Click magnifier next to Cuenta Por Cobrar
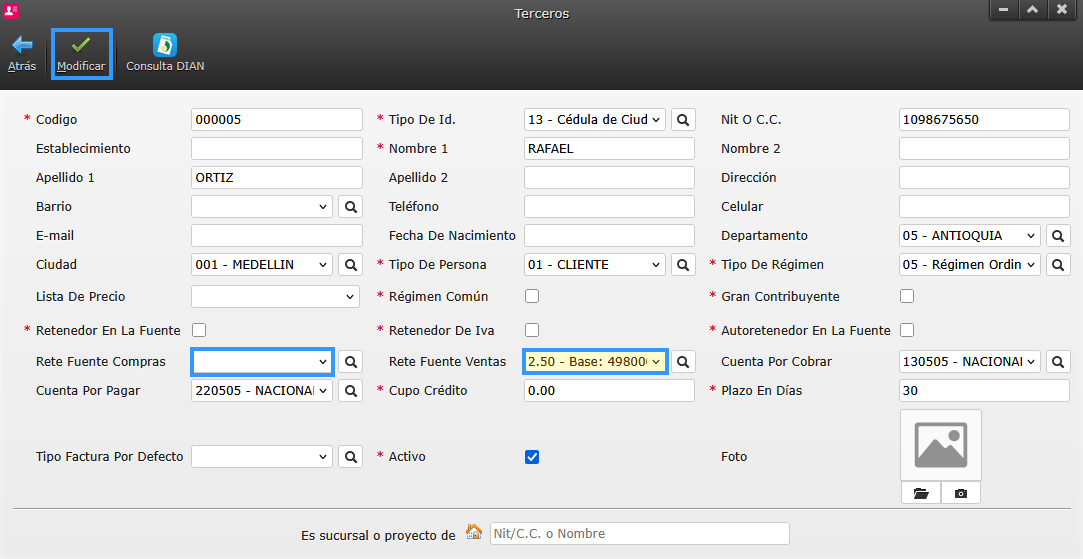The height and width of the screenshot is (559, 1083). coord(1058,362)
